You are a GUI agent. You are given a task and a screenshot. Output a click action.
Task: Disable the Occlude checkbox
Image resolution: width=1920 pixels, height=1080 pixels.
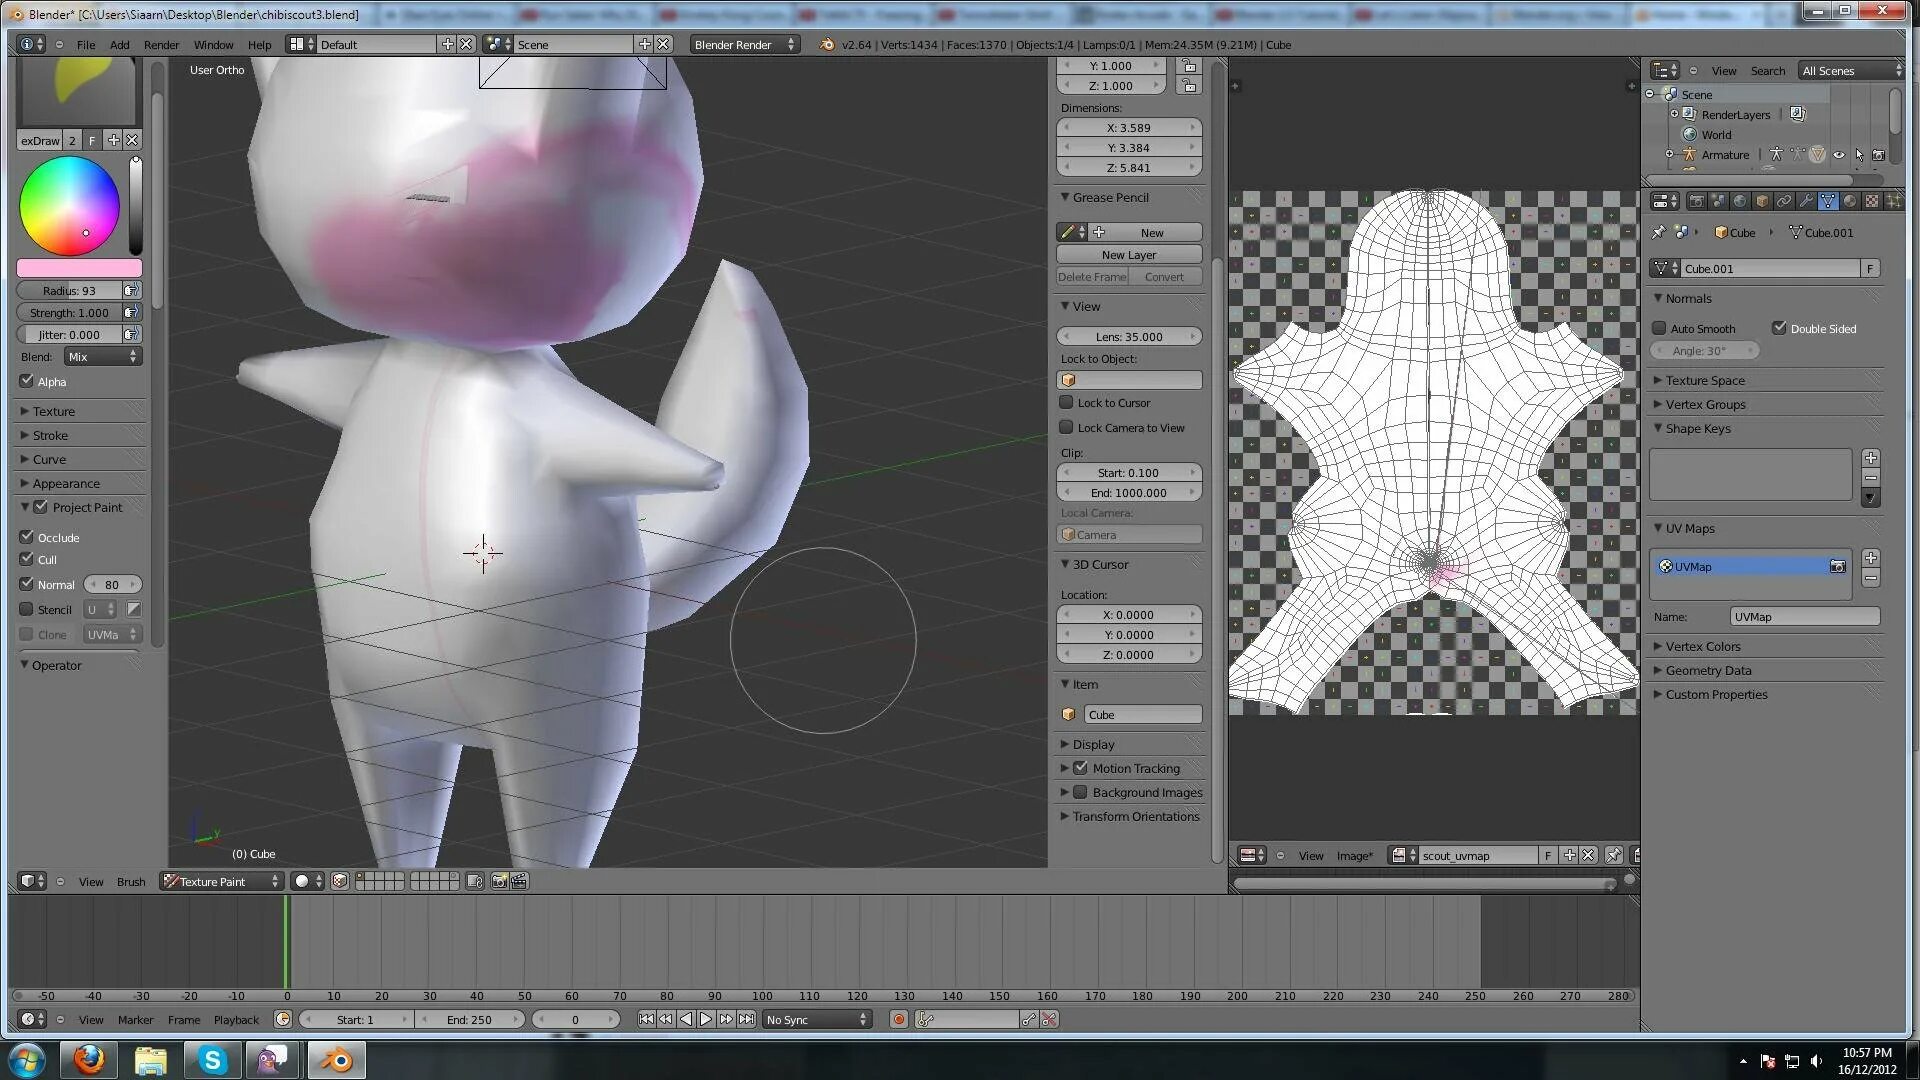(27, 537)
